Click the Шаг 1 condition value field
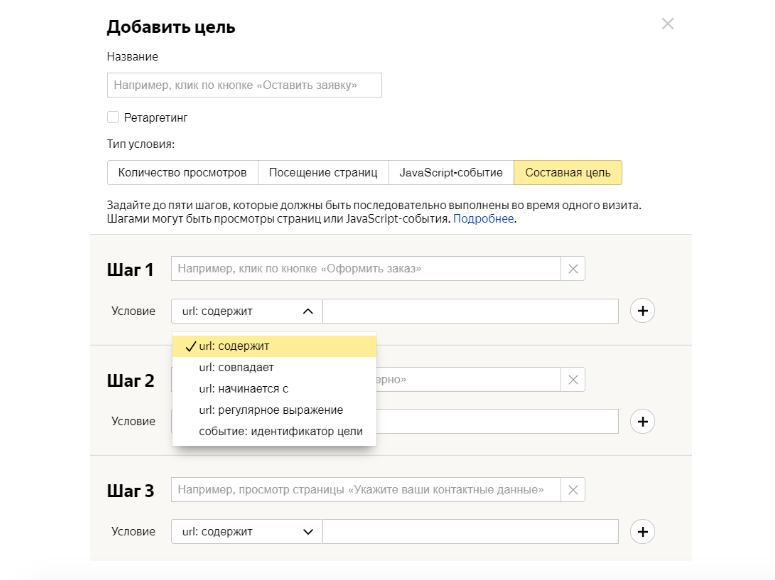 [x=470, y=311]
